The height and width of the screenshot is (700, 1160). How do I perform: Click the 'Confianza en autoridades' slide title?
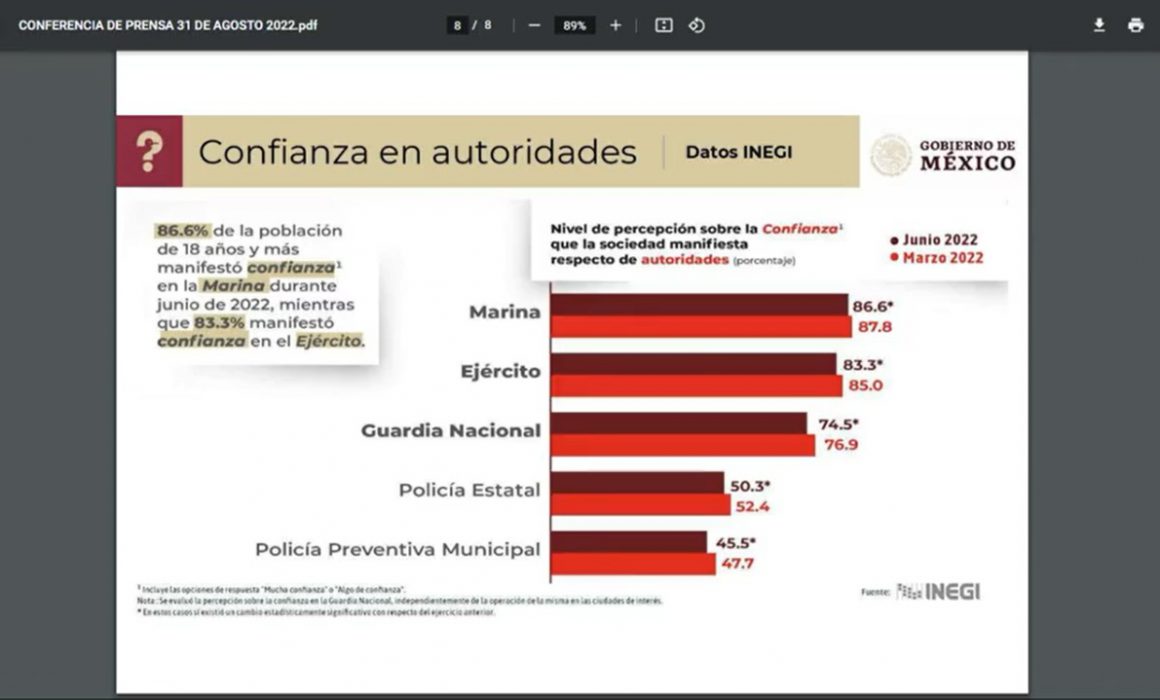click(417, 152)
